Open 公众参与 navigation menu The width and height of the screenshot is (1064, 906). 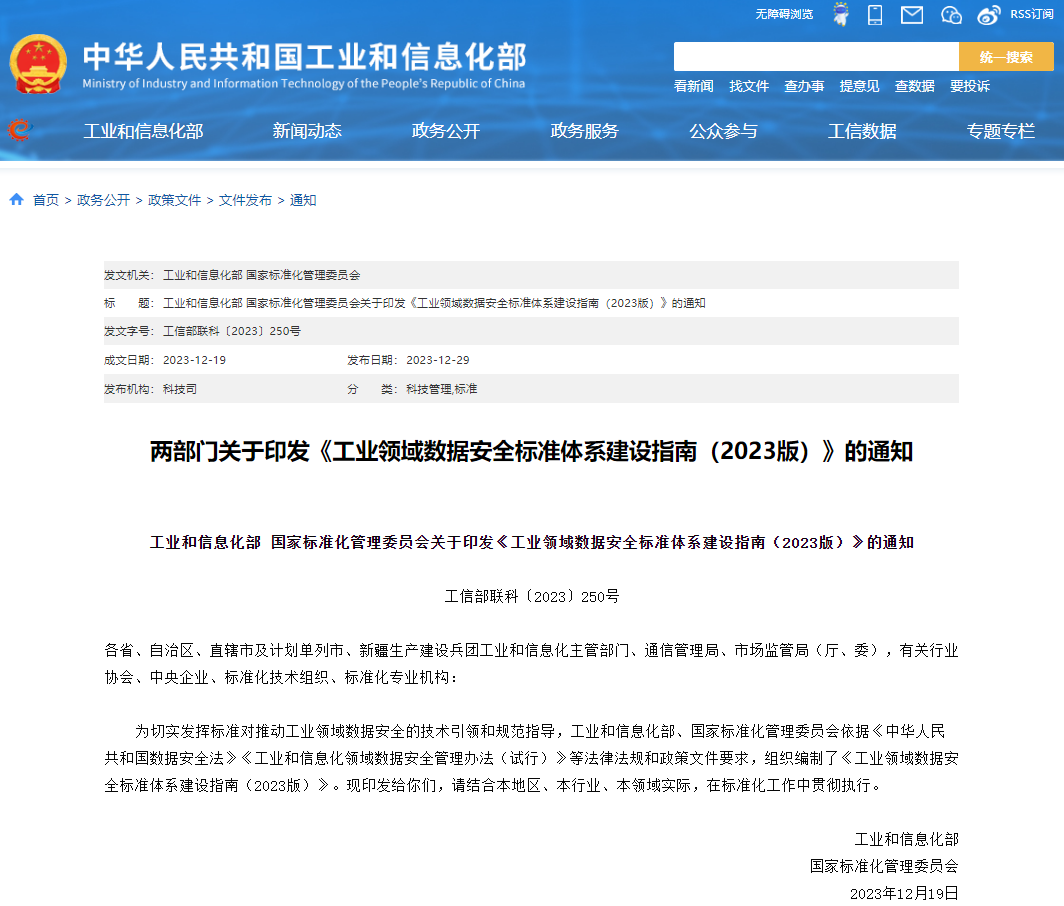pyautogui.click(x=723, y=131)
